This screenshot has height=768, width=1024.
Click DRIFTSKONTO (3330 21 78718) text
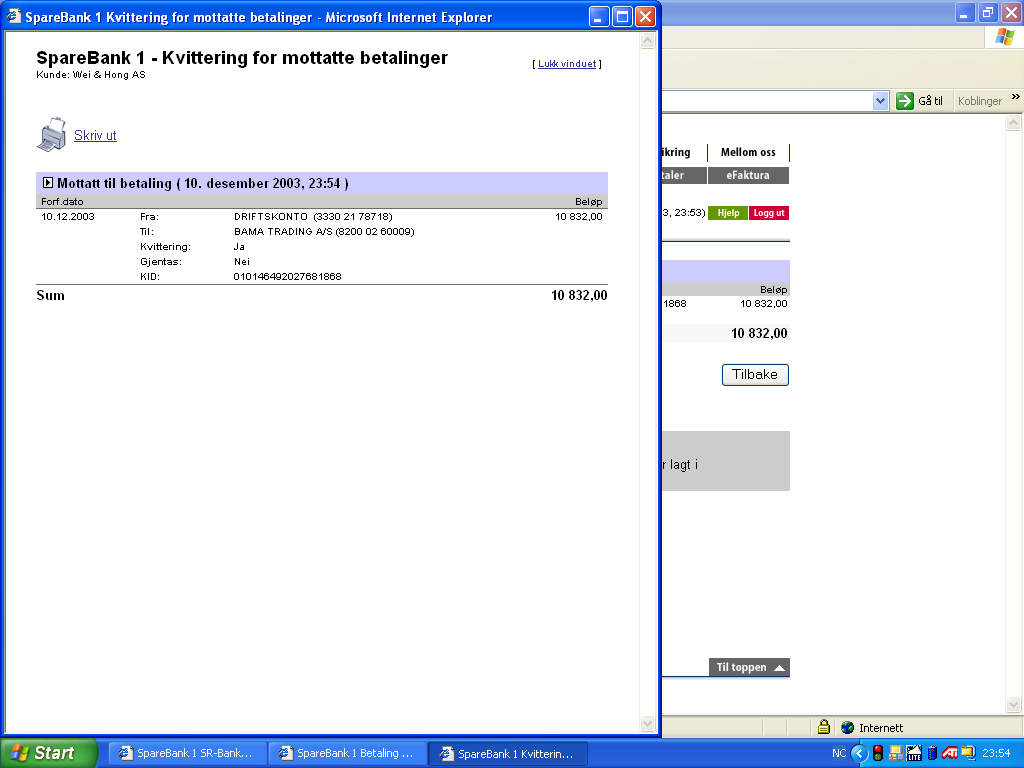tap(313, 216)
